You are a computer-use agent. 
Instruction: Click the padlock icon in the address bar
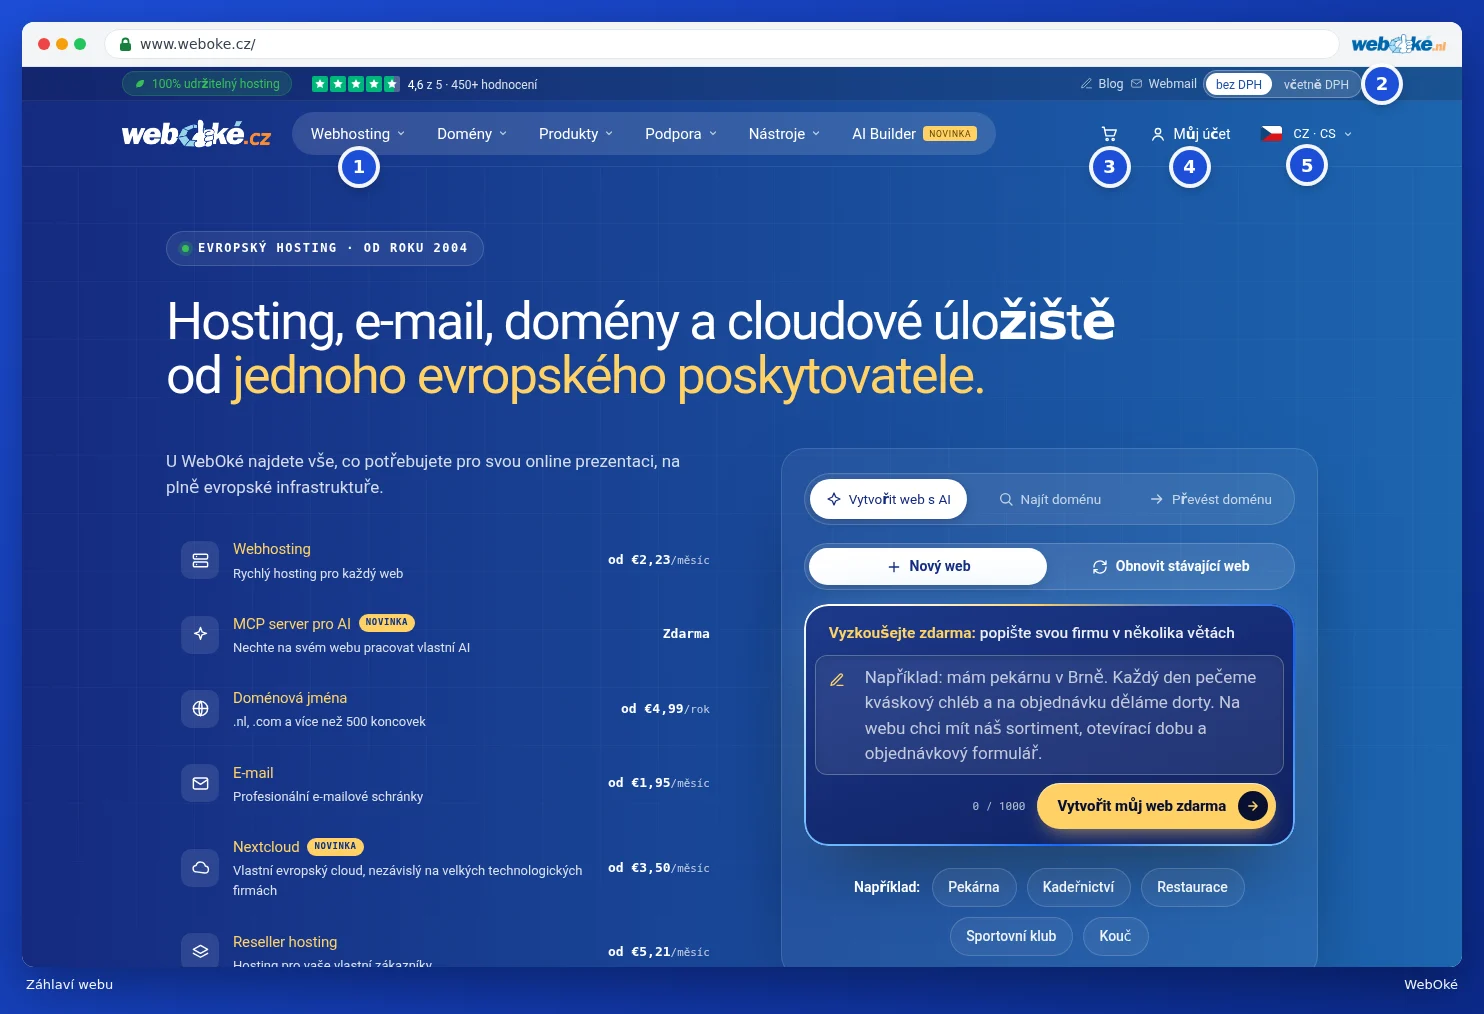coord(125,44)
